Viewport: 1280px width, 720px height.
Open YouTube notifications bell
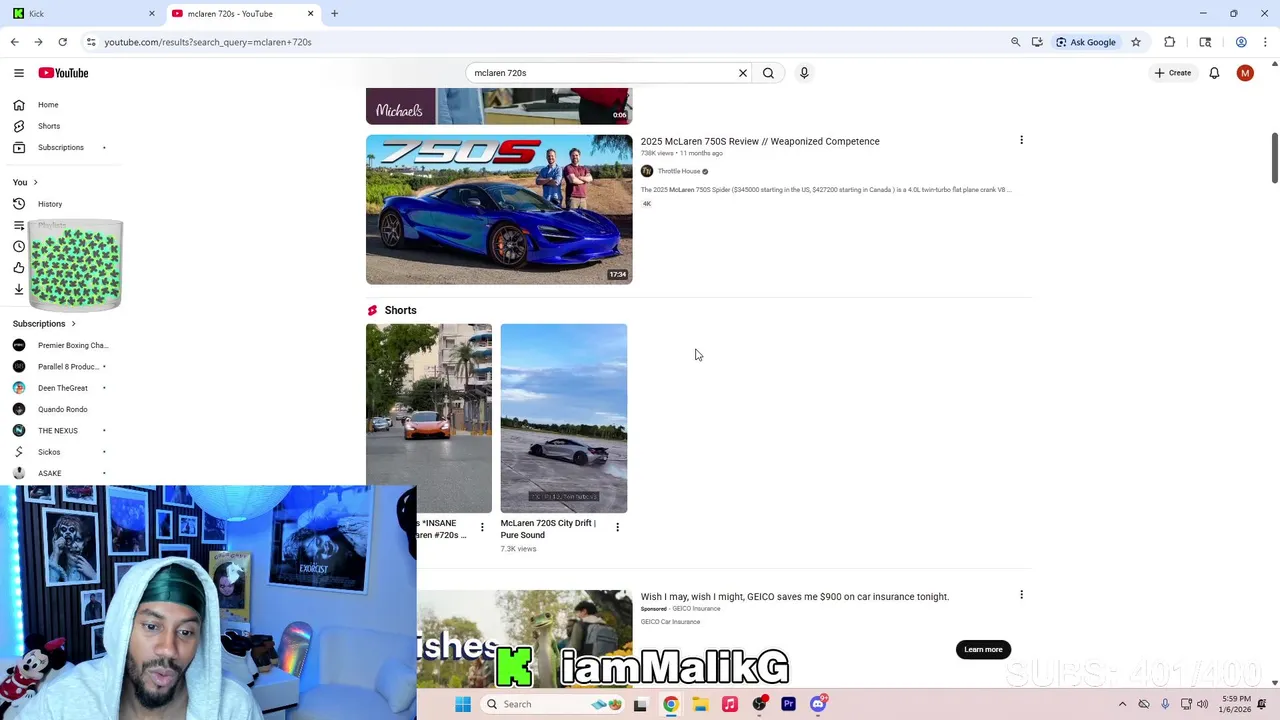(1214, 73)
